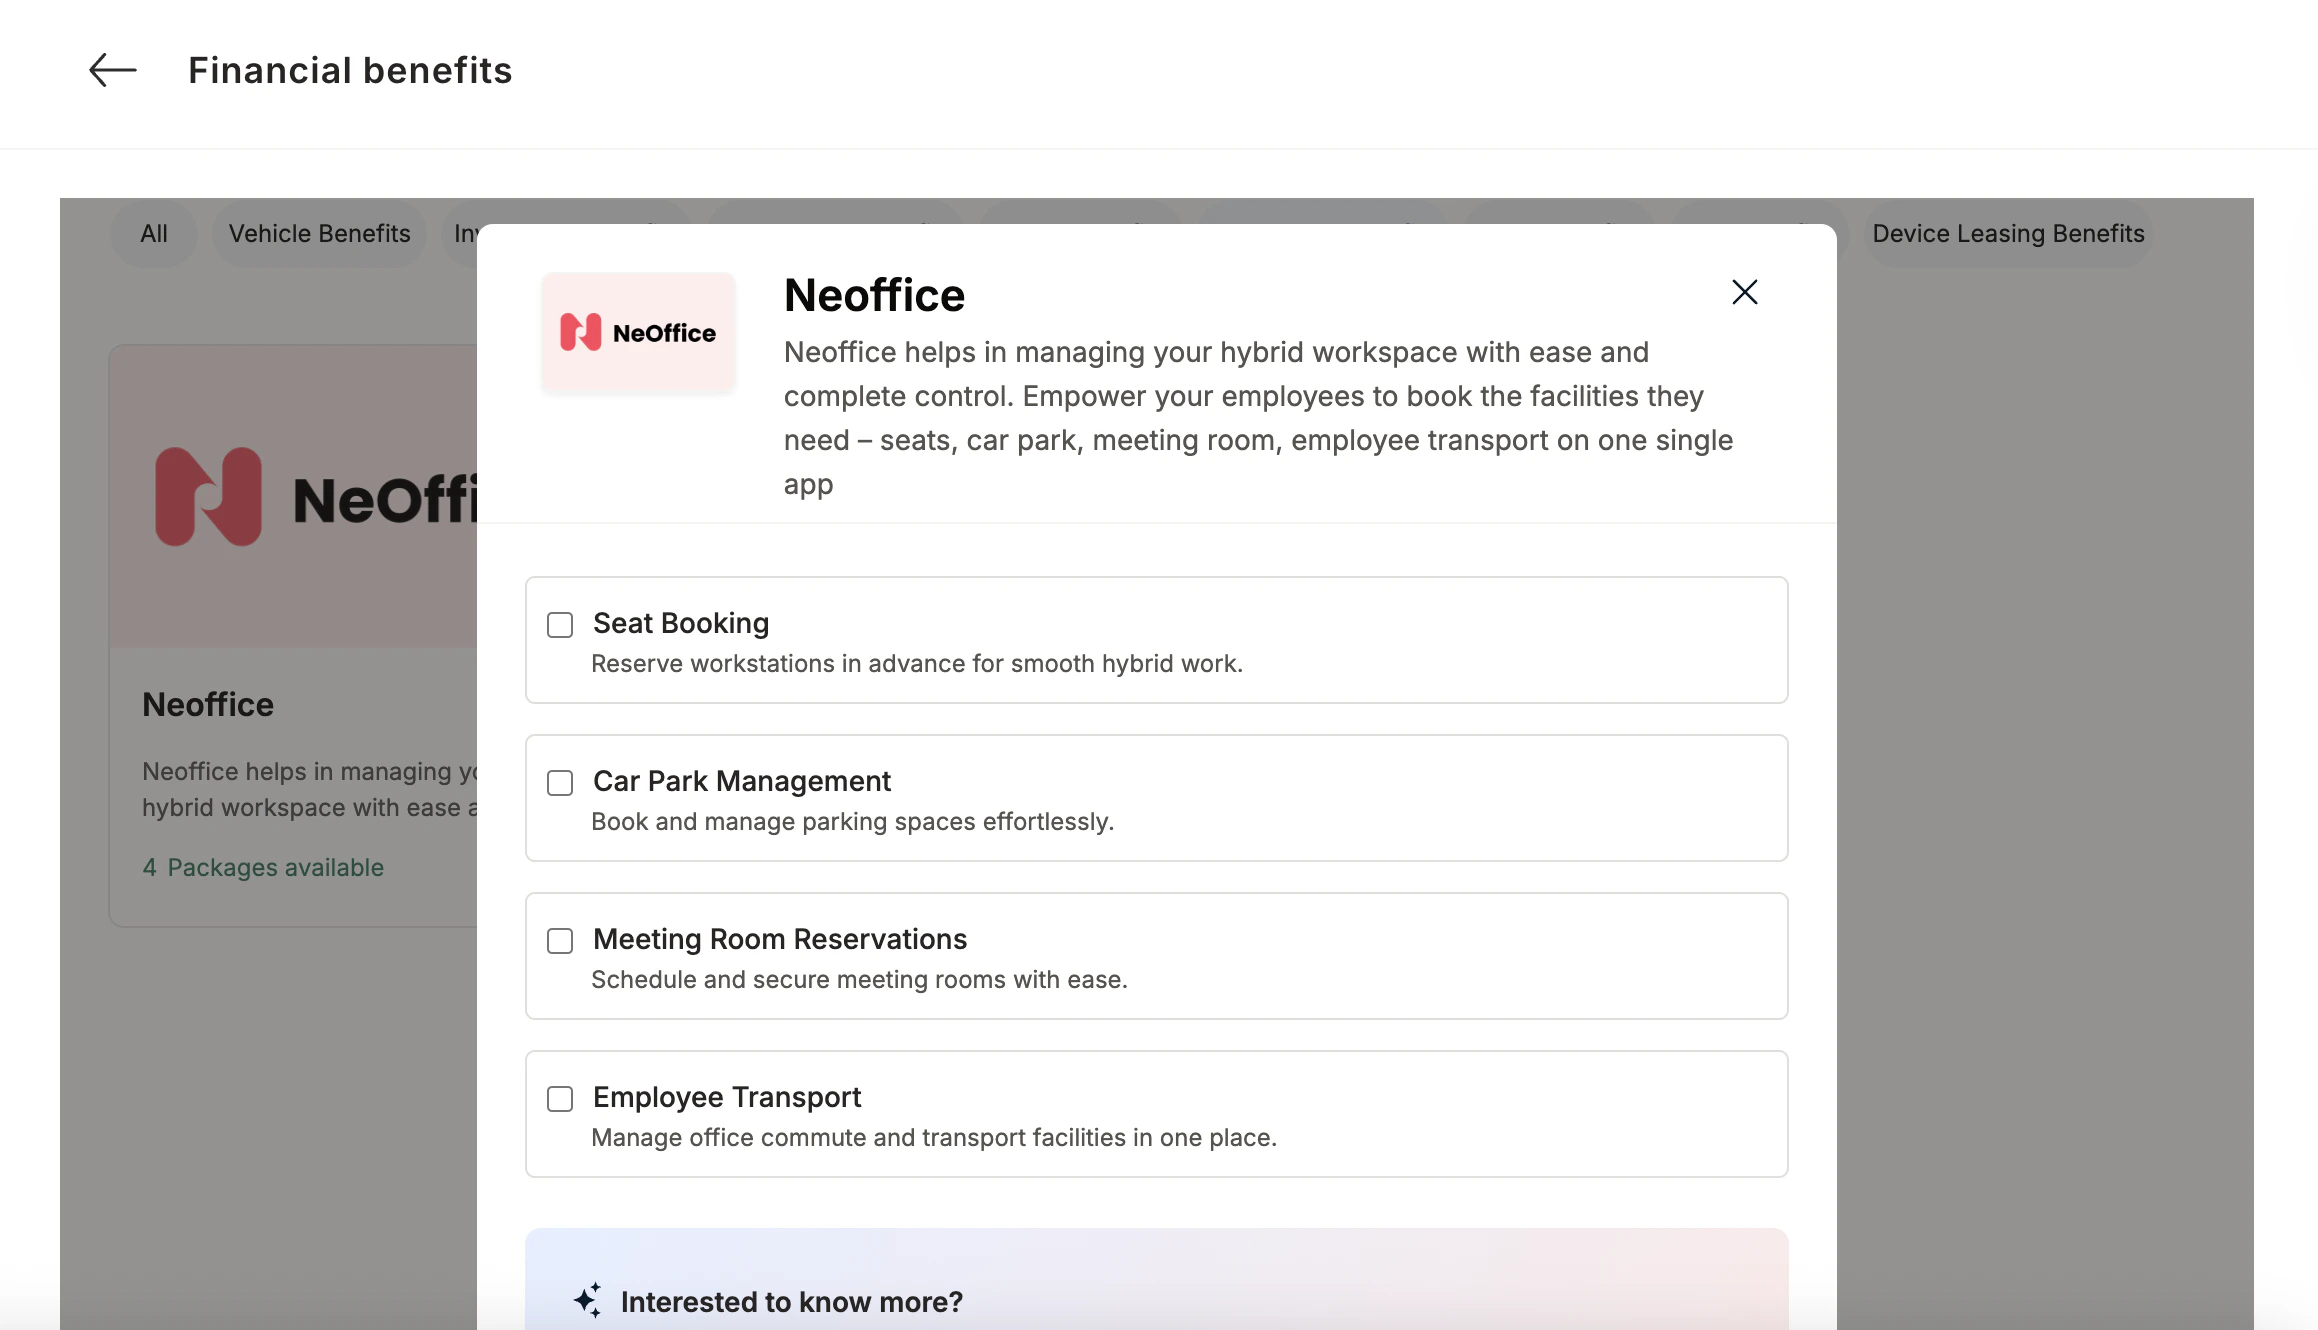Click the large NeOffice logo on the background card
2318x1330 pixels.
point(317,497)
